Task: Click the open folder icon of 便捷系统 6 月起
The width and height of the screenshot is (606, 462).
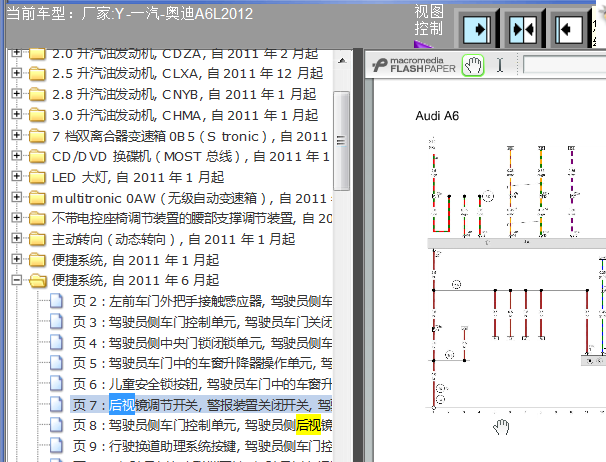Action: click(38, 281)
